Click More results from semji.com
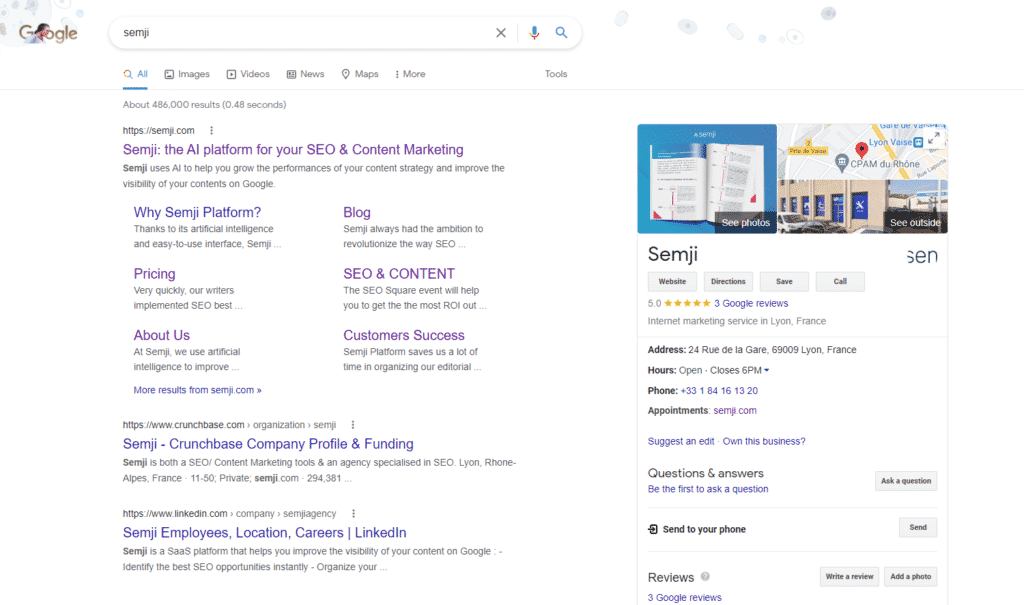The height and width of the screenshot is (605, 1024). click(x=197, y=390)
